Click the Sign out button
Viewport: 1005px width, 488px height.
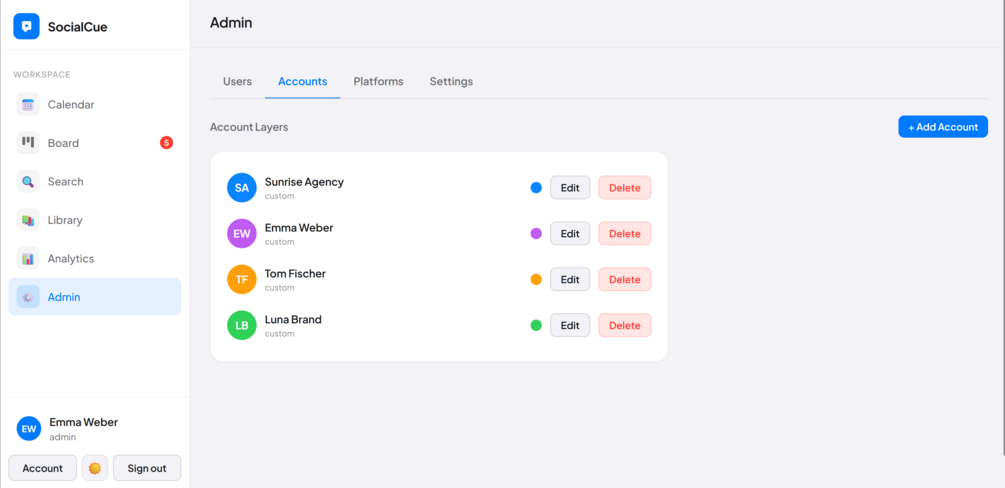(x=147, y=468)
